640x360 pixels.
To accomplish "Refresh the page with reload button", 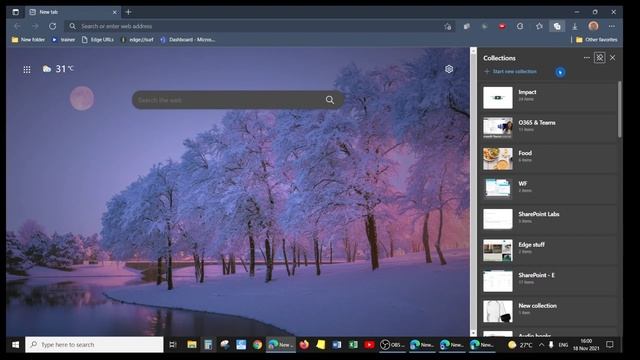I will point(52,26).
